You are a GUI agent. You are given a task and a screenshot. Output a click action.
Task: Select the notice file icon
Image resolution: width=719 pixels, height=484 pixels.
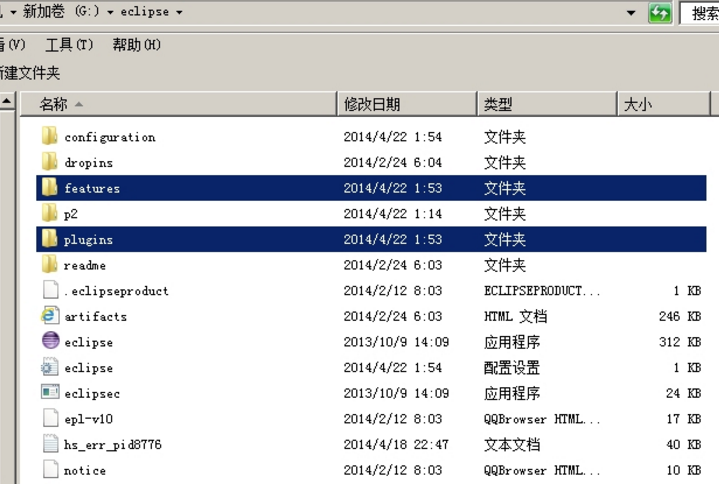click(x=50, y=469)
